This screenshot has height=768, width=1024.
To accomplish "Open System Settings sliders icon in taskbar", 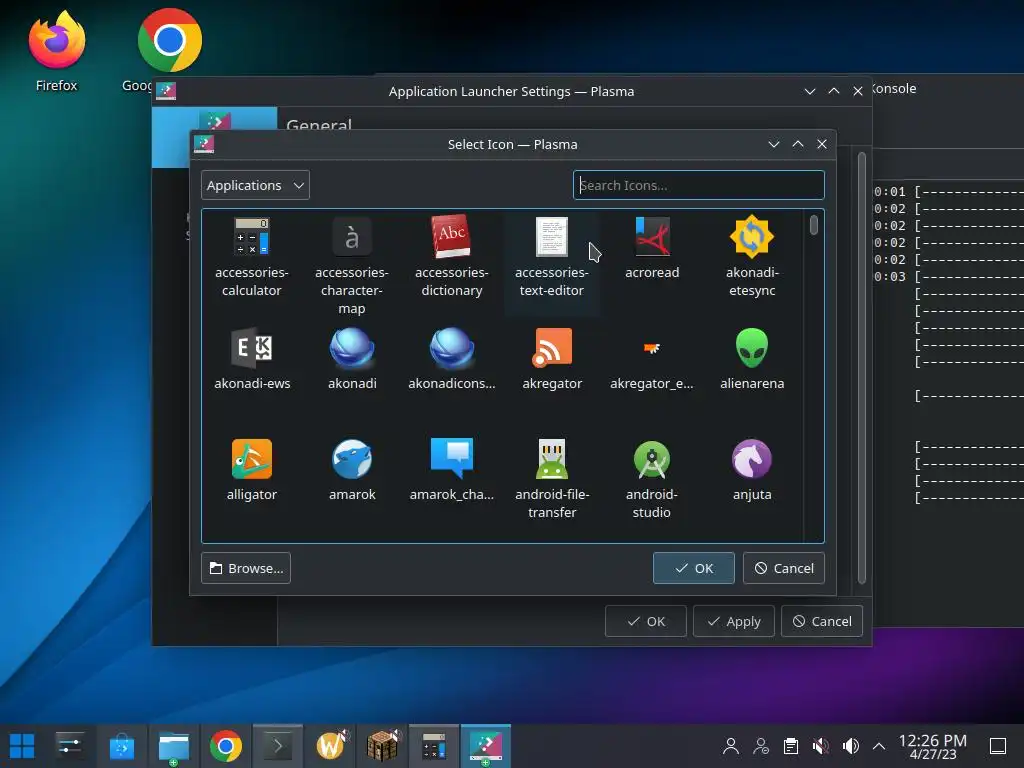I will pyautogui.click(x=69, y=746).
